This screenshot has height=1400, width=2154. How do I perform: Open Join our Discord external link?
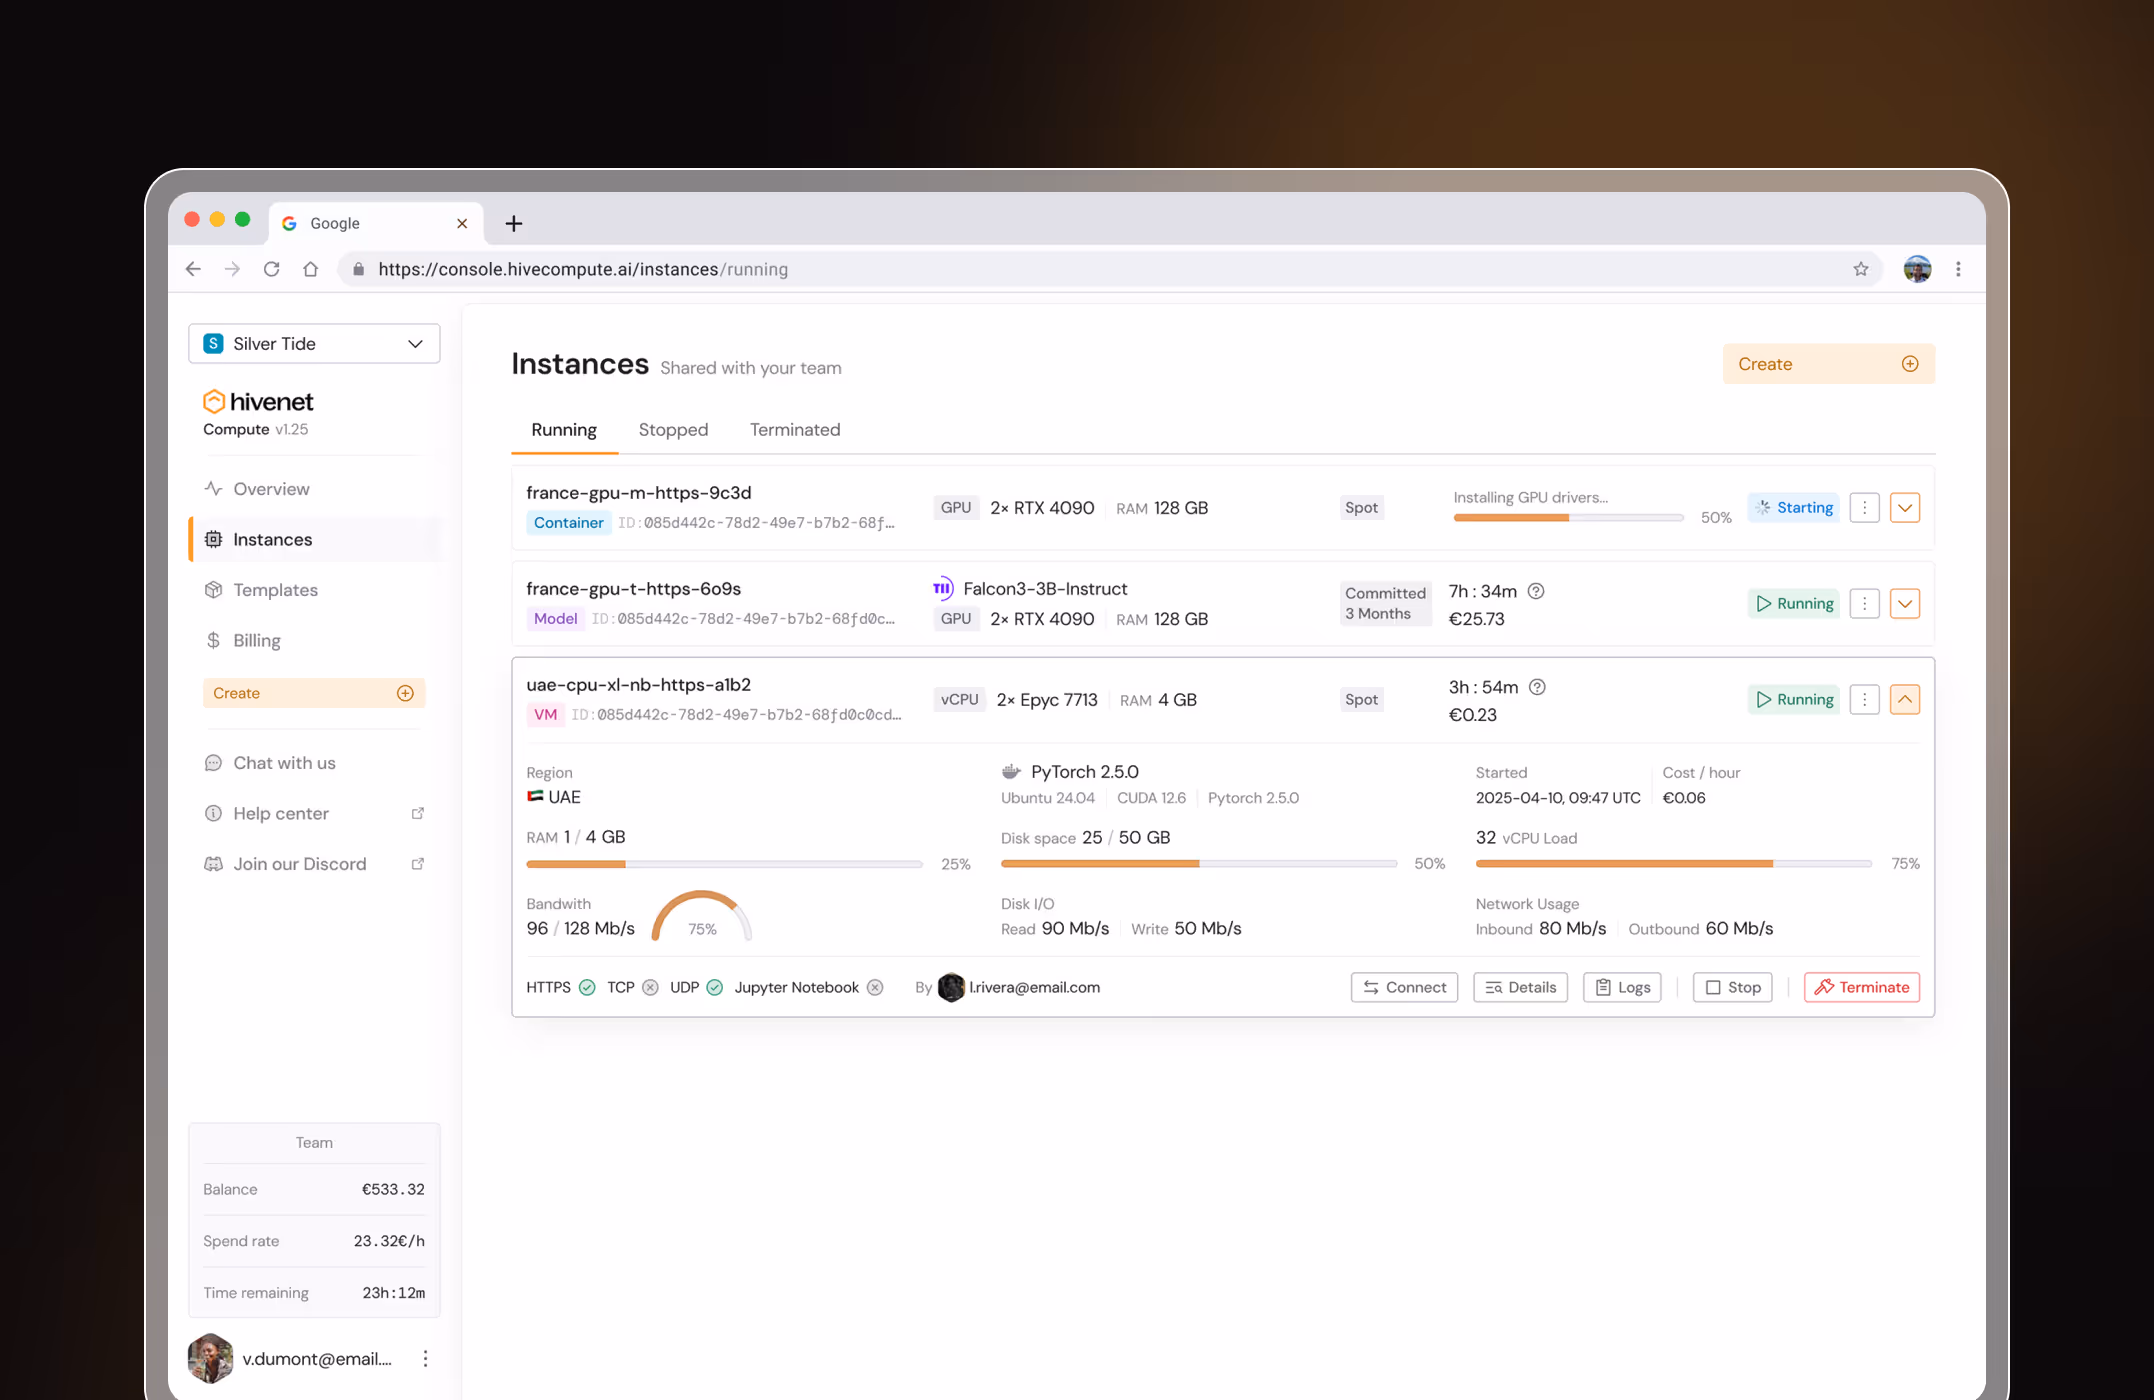[x=300, y=864]
